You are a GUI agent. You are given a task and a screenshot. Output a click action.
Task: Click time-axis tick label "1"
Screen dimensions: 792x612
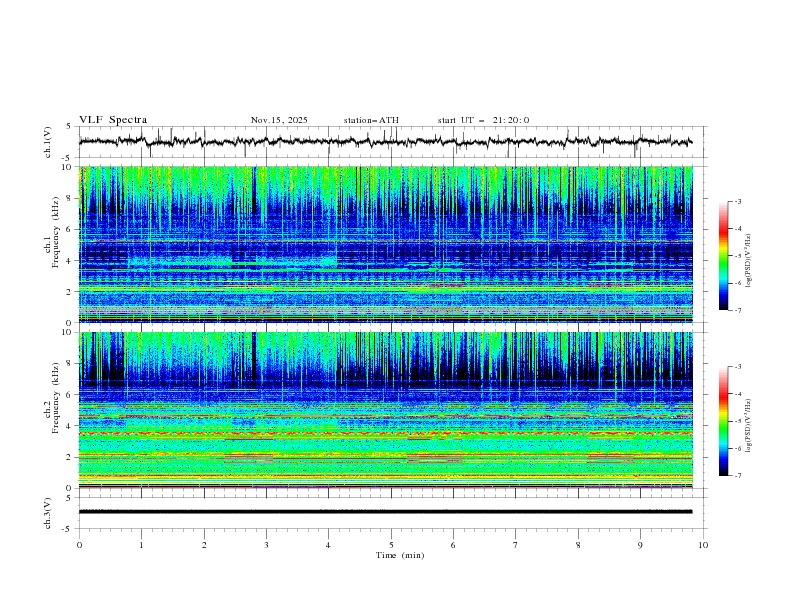click(141, 545)
